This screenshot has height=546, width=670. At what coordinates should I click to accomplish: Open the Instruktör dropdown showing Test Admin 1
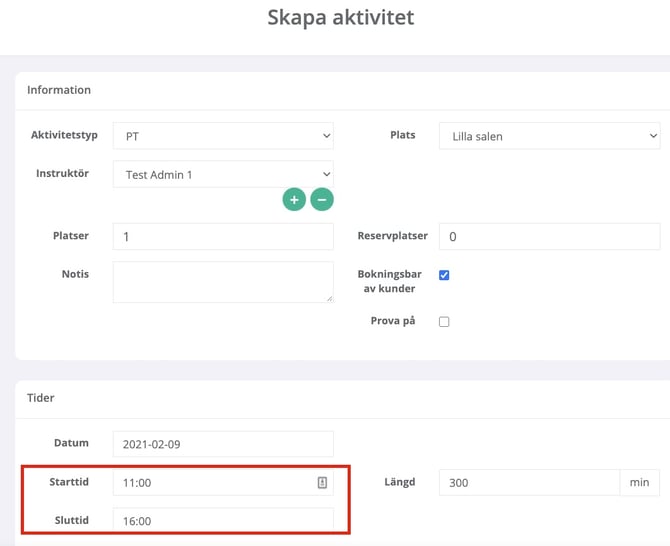tap(223, 175)
